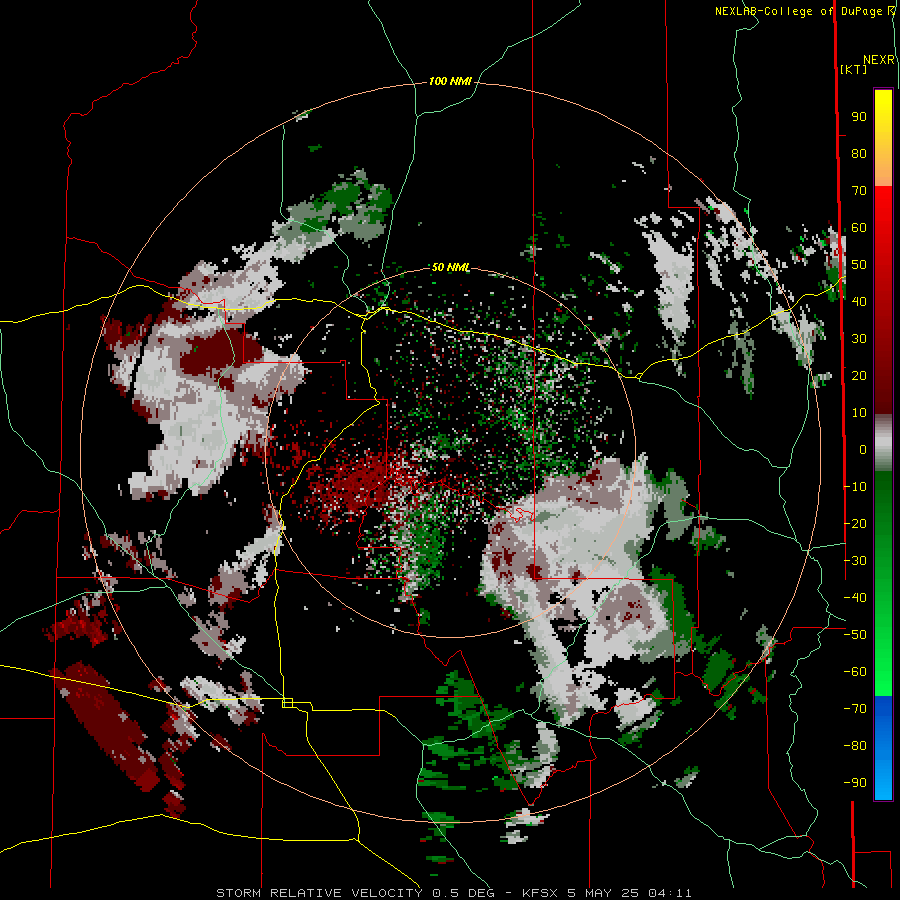900x900 pixels.
Task: Click the "-70" scale label
Action: point(855,709)
